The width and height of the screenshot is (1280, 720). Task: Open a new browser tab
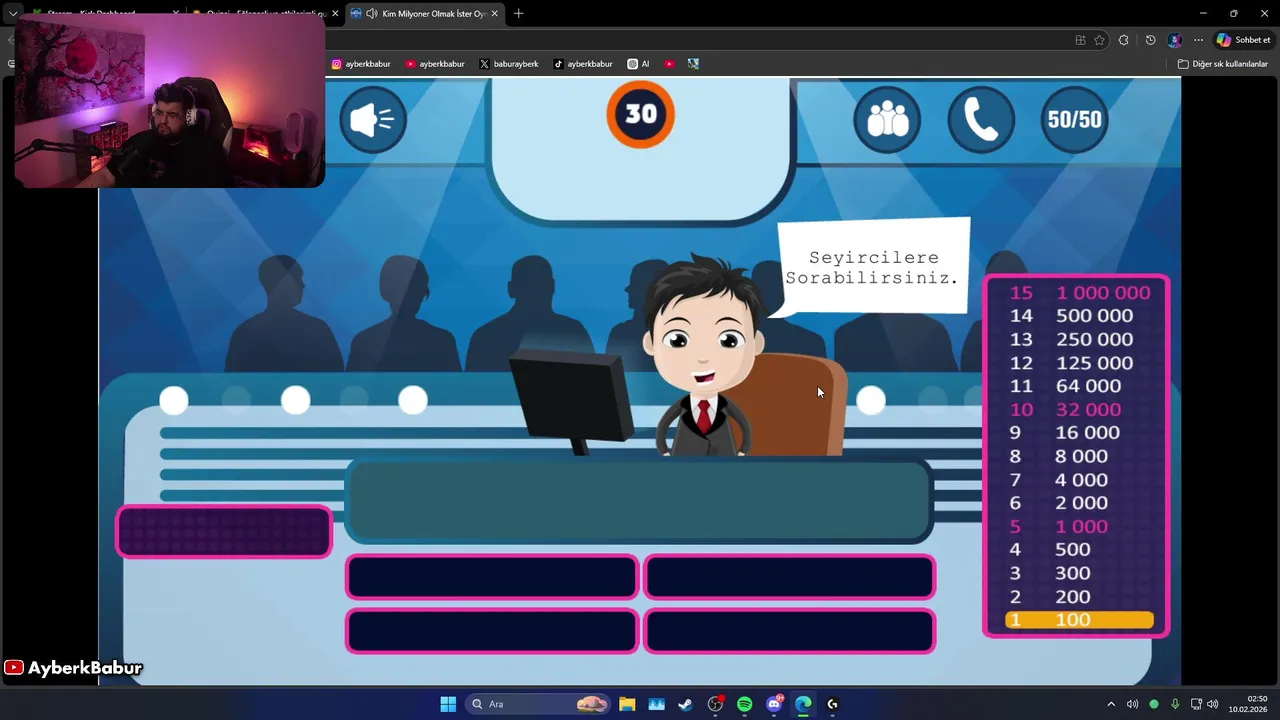tap(518, 14)
